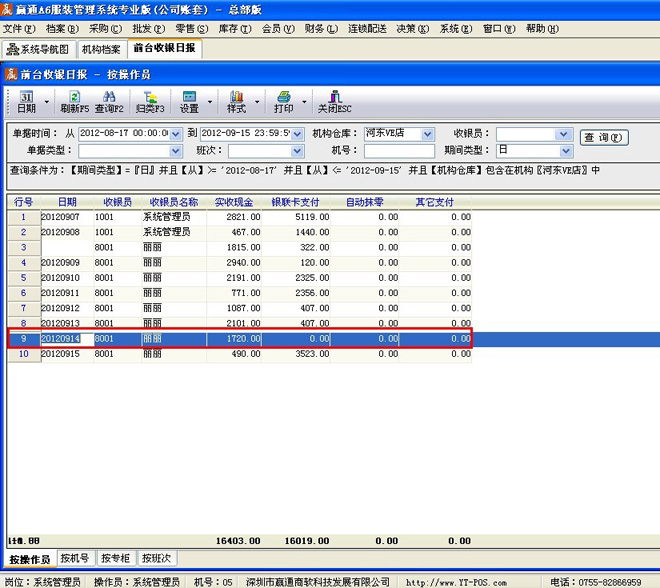Open the 窗口(W) menu
Image resolution: width=660 pixels, height=588 pixels.
click(x=499, y=29)
